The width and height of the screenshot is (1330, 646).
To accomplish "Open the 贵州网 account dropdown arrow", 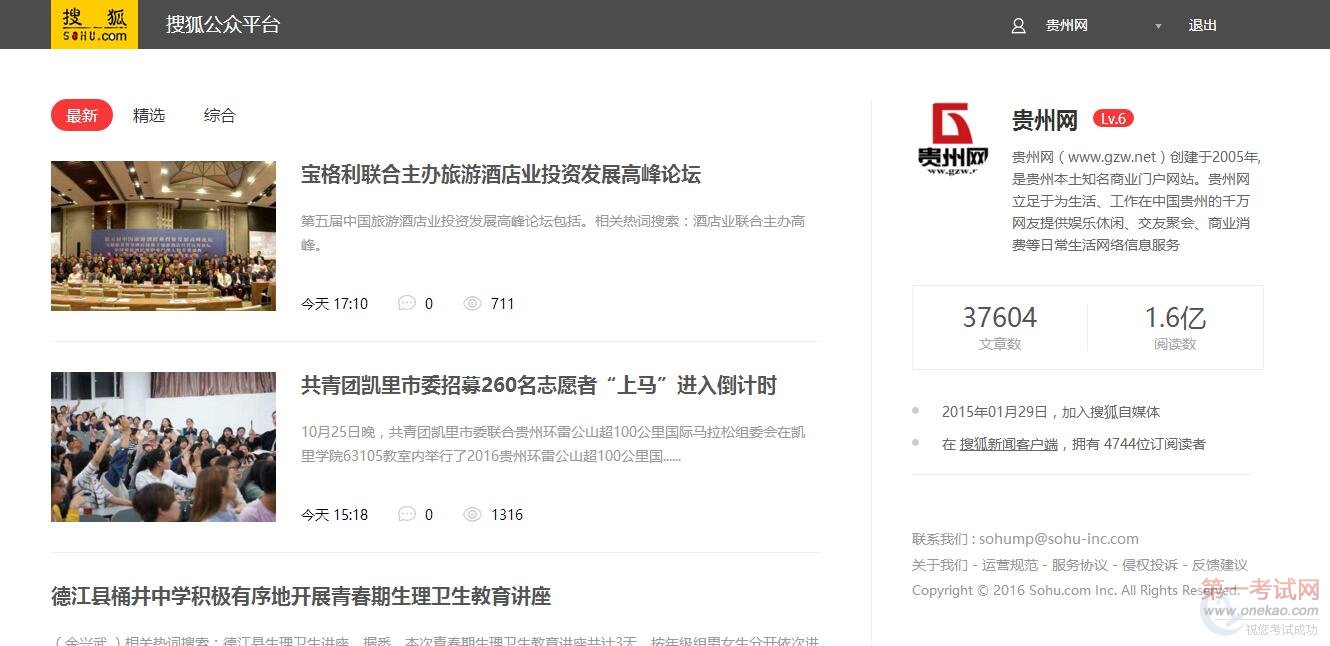I will point(1158,26).
